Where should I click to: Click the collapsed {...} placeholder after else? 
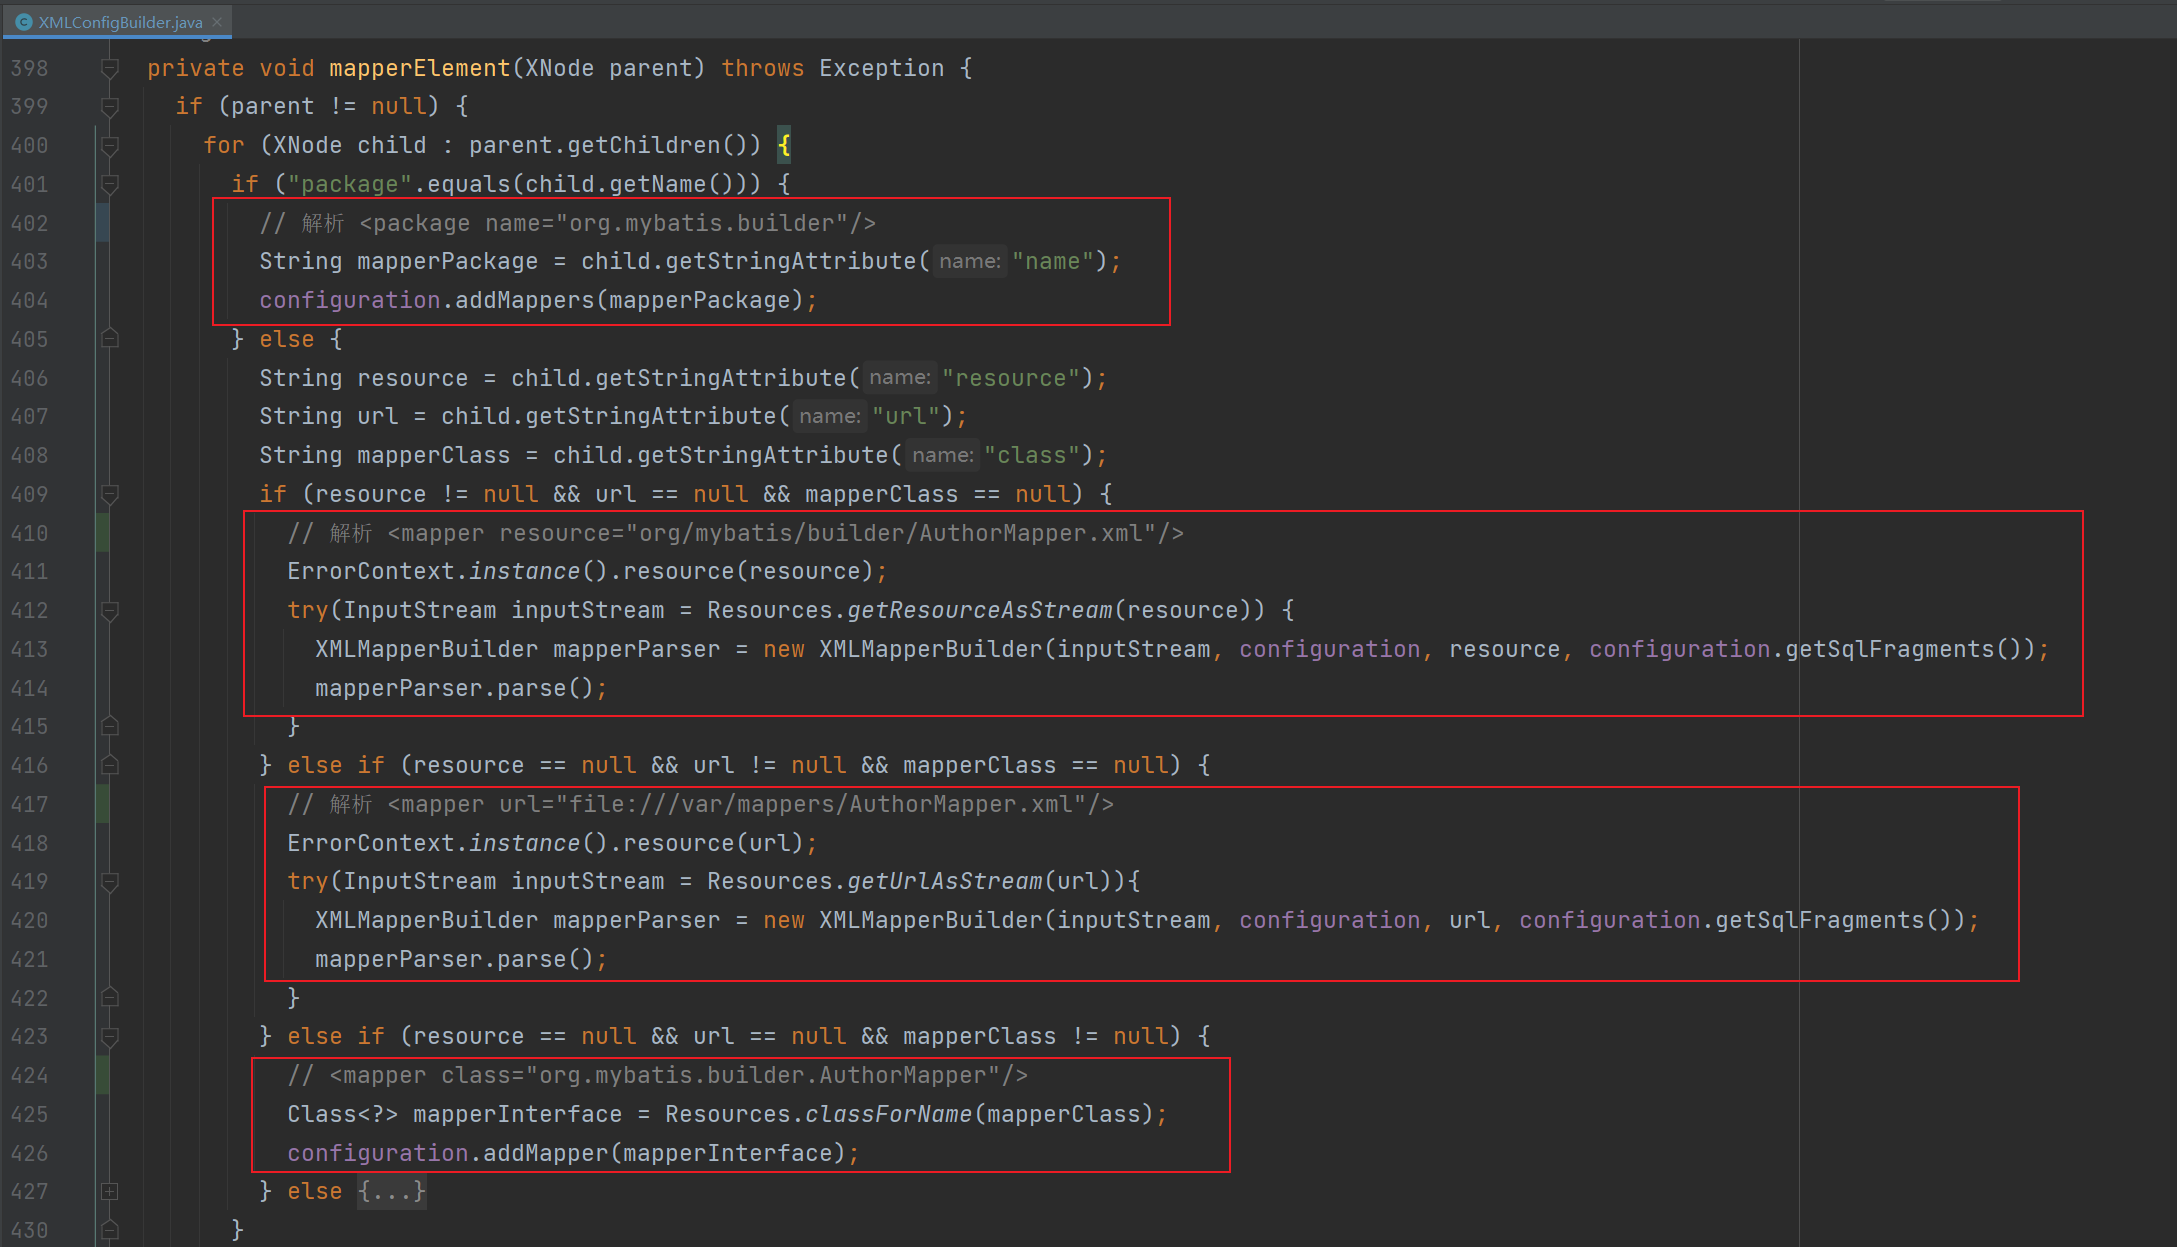point(392,1191)
